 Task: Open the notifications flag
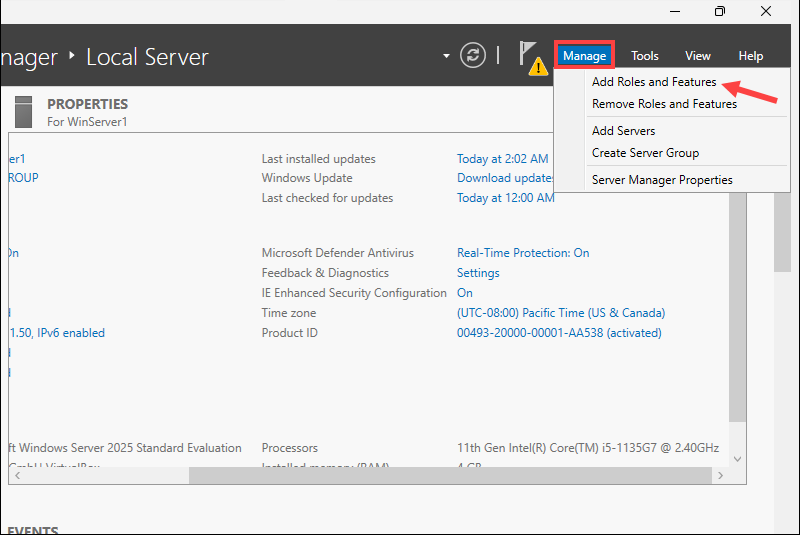(x=527, y=53)
